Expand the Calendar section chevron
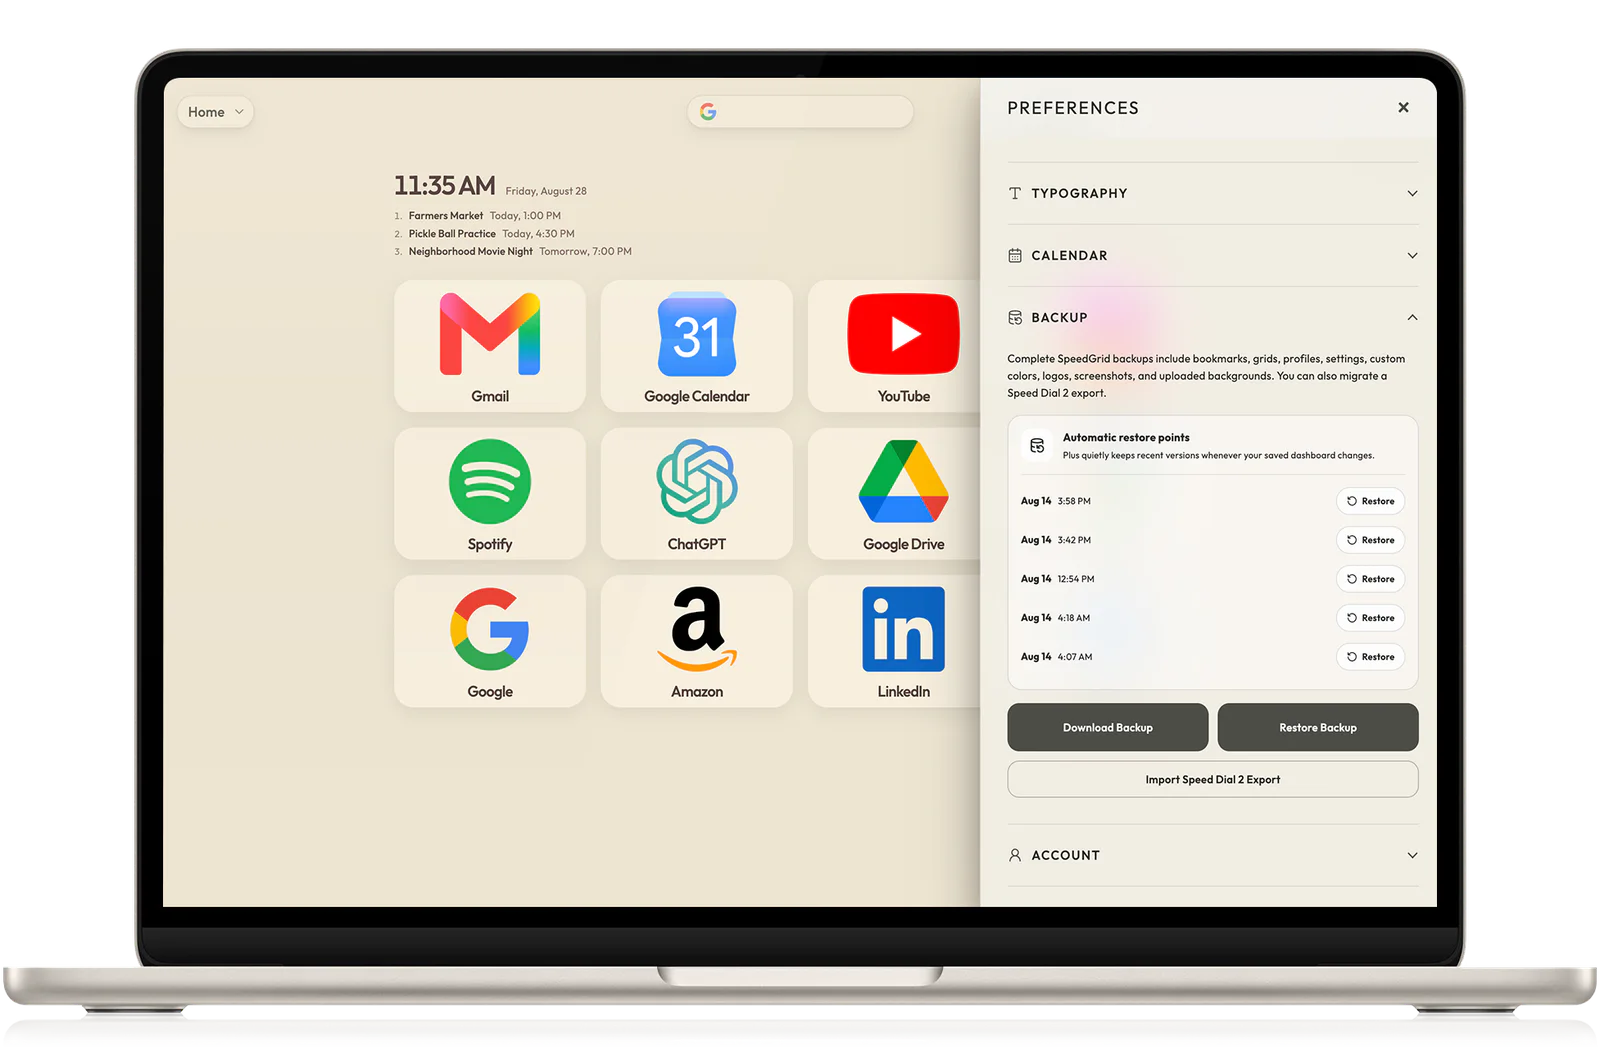 point(1412,255)
